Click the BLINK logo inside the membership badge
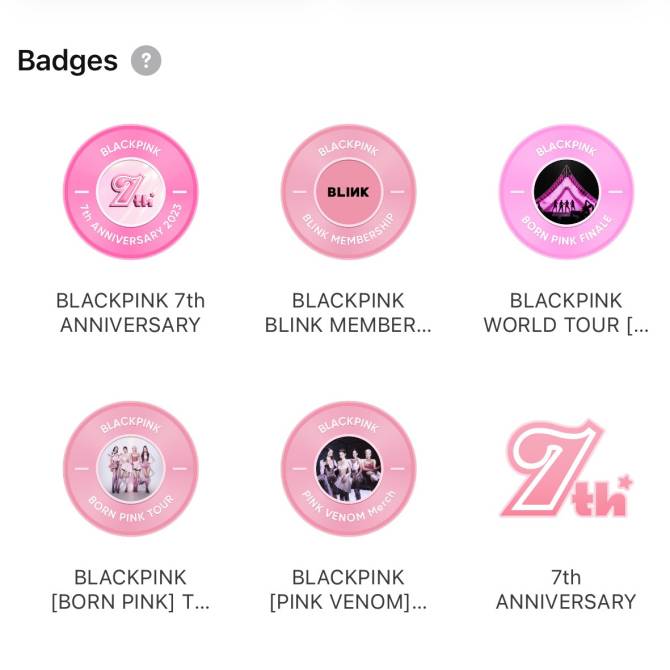 [x=348, y=192]
